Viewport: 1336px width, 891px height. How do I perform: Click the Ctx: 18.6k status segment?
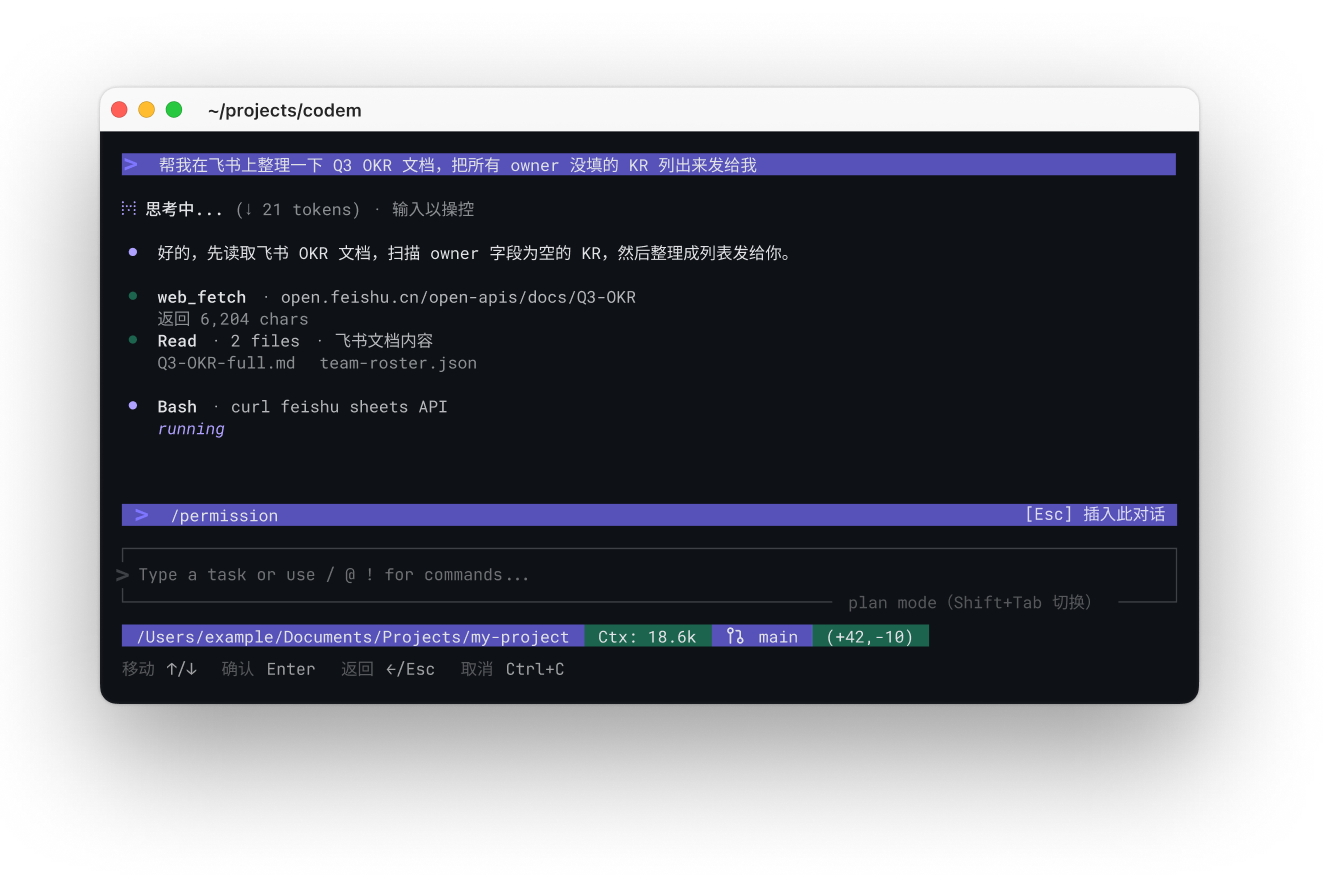648,636
